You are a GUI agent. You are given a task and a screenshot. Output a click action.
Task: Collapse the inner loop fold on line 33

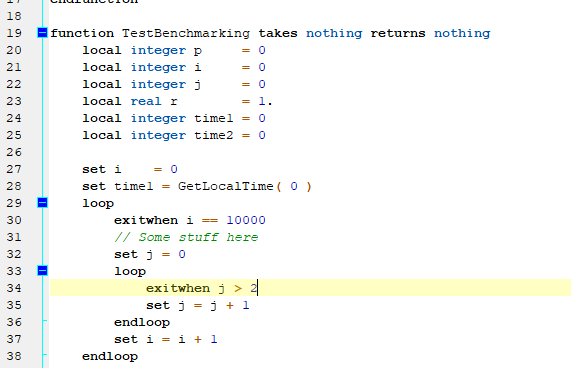[x=43, y=271]
